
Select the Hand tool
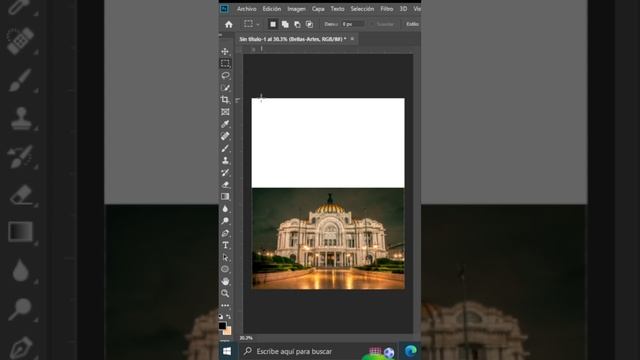(225, 282)
